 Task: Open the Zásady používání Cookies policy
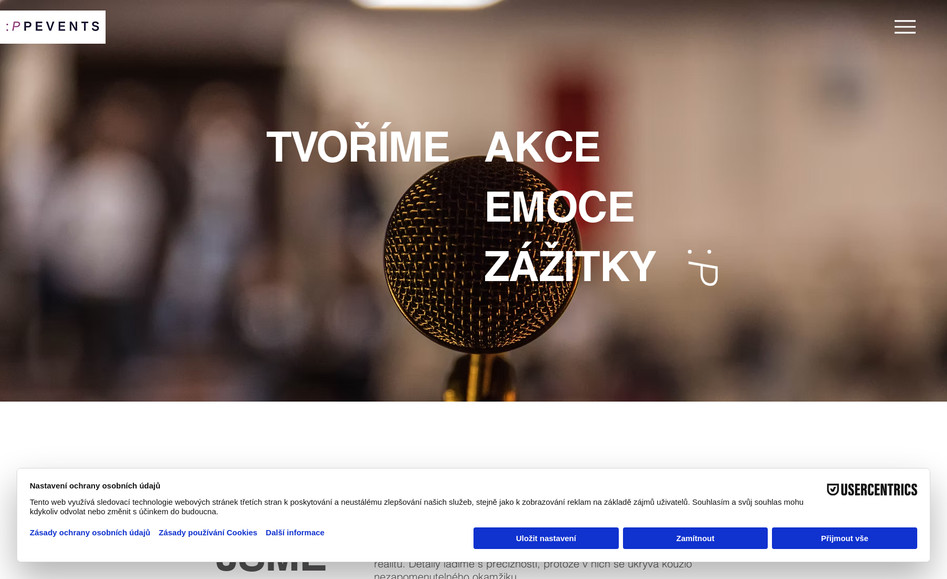coord(207,532)
